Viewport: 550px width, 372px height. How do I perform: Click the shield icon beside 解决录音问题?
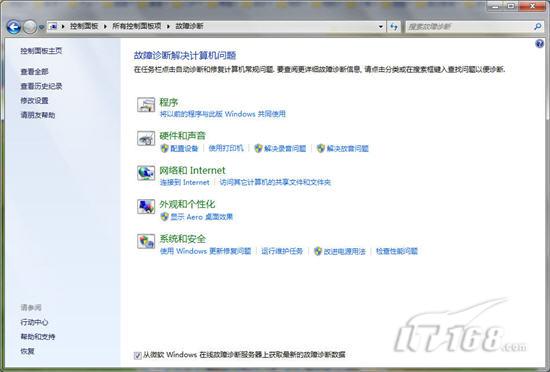click(x=259, y=148)
